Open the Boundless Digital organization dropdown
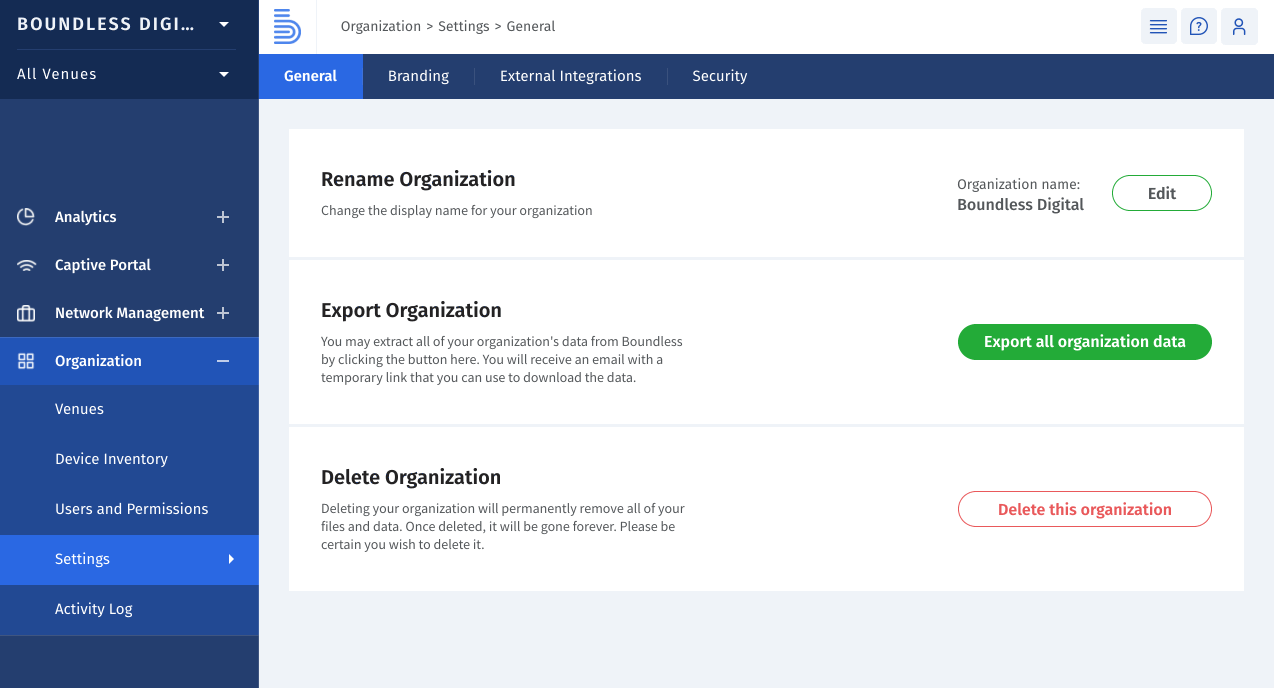The image size is (1274, 688). tap(223, 24)
